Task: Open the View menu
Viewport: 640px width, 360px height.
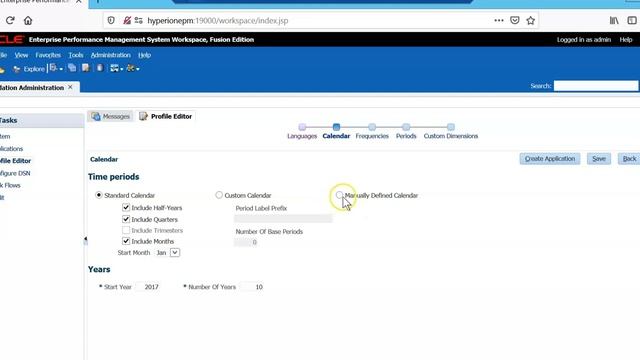Action: (x=21, y=55)
